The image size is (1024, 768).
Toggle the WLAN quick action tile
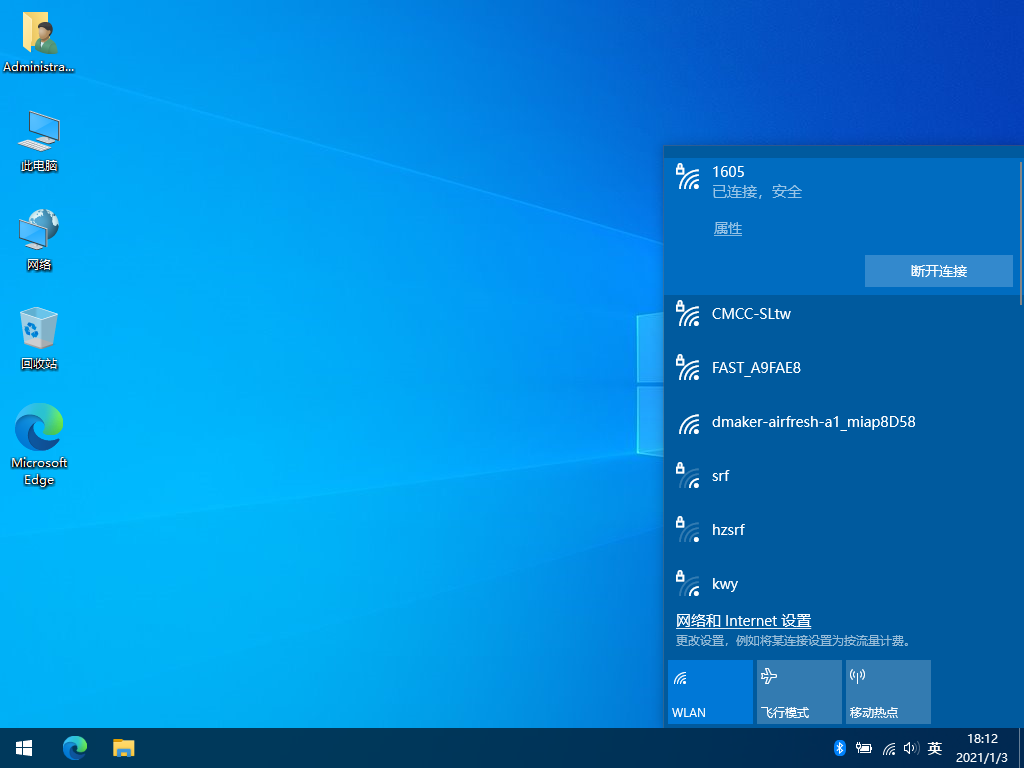[x=710, y=692]
